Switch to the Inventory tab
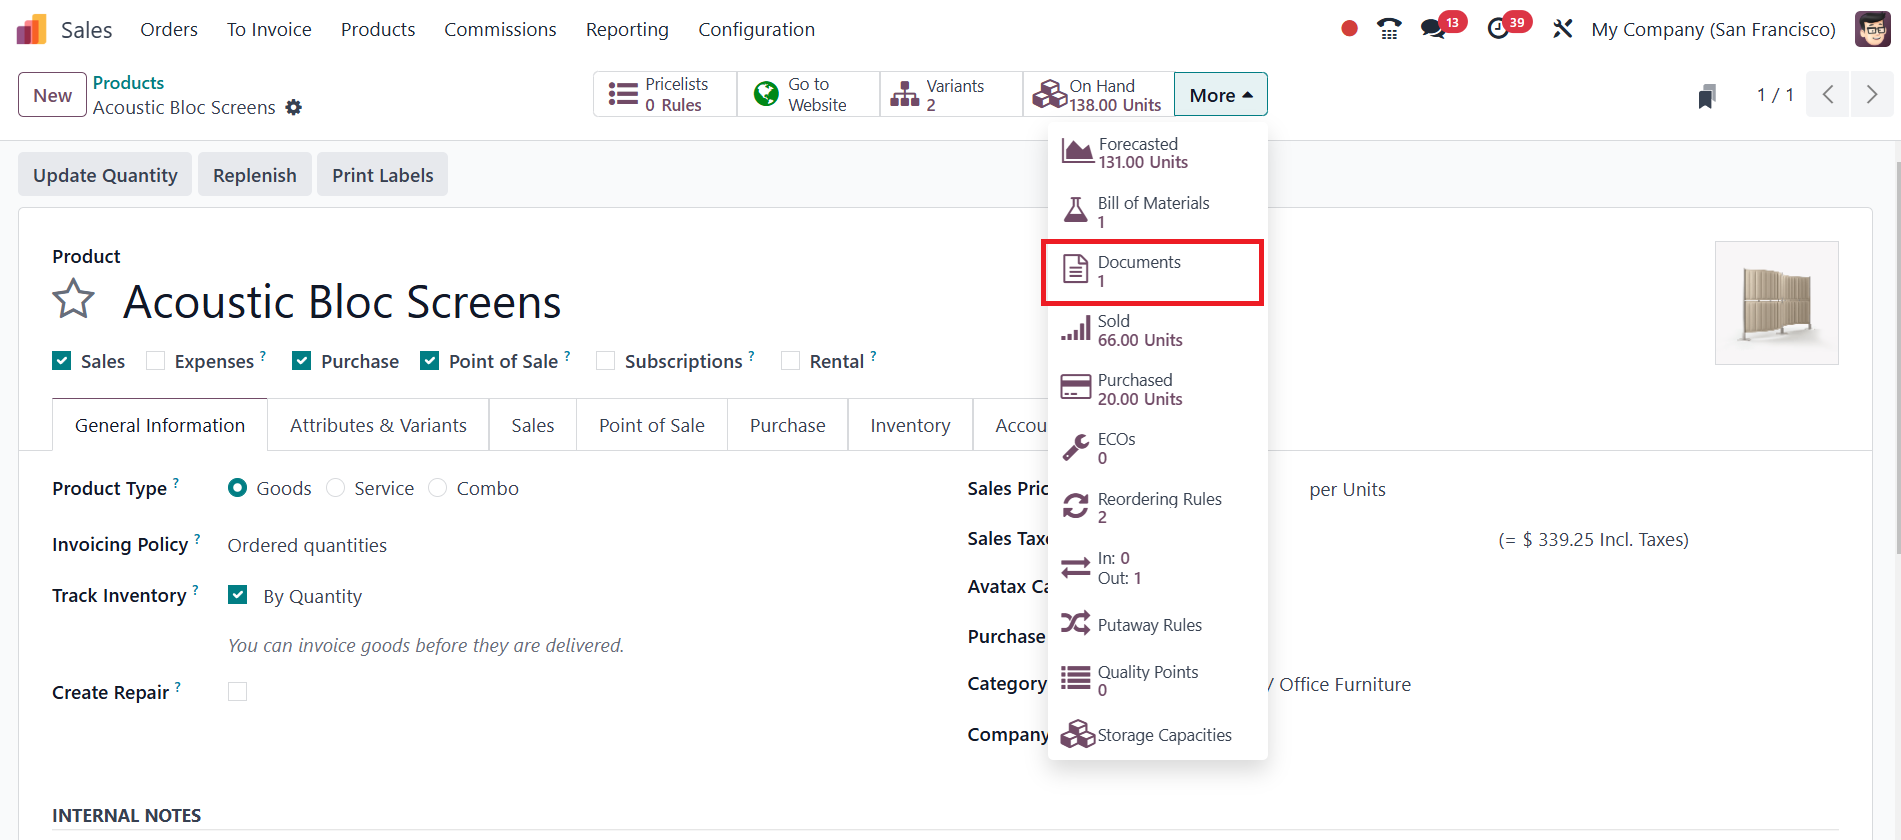Image resolution: width=1901 pixels, height=840 pixels. coord(910,425)
